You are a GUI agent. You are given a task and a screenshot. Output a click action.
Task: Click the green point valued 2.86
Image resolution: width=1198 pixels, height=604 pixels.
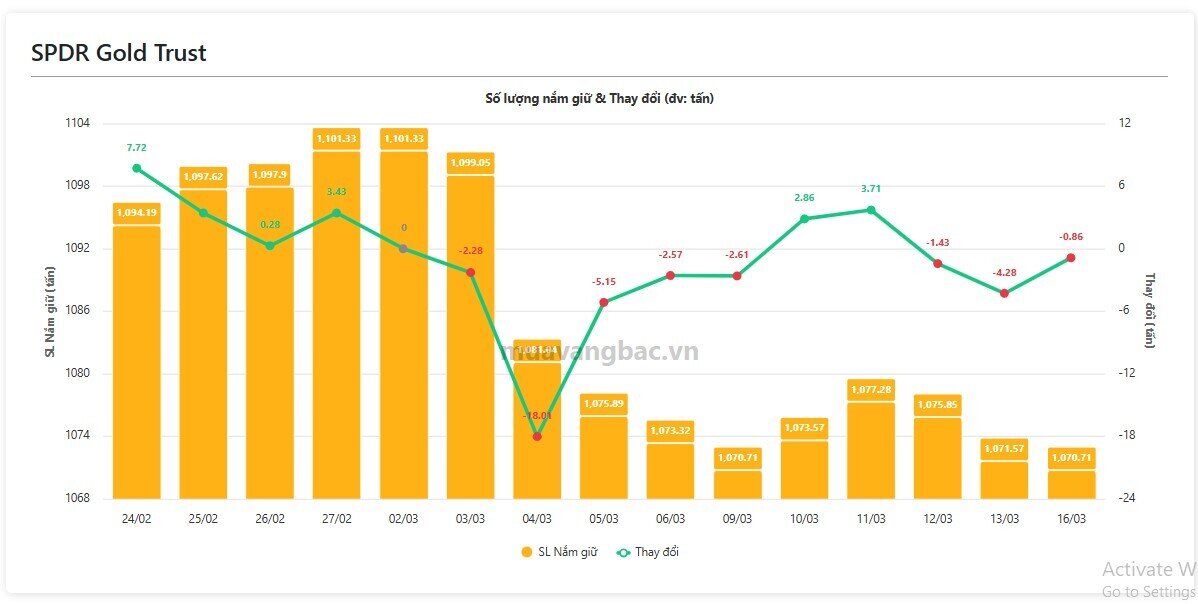[804, 218]
